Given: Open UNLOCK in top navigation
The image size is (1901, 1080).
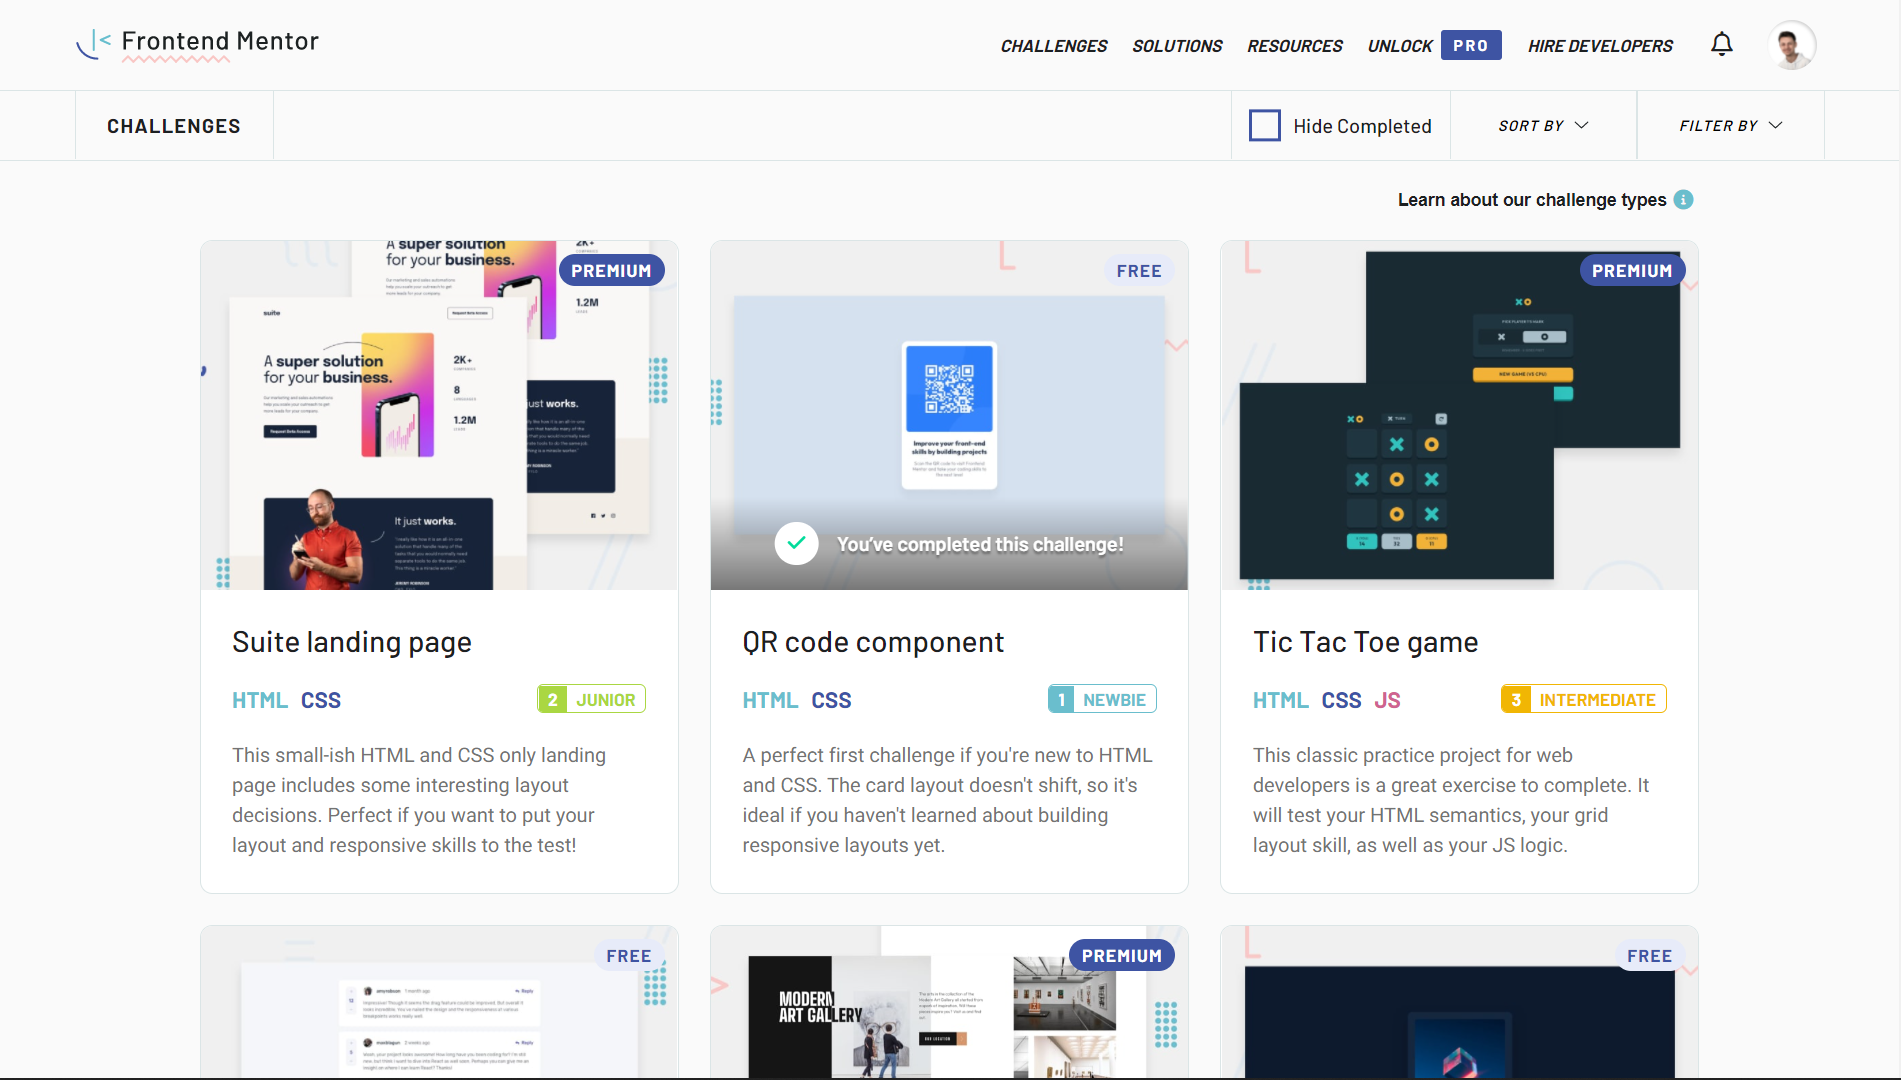Looking at the screenshot, I should click(x=1400, y=46).
